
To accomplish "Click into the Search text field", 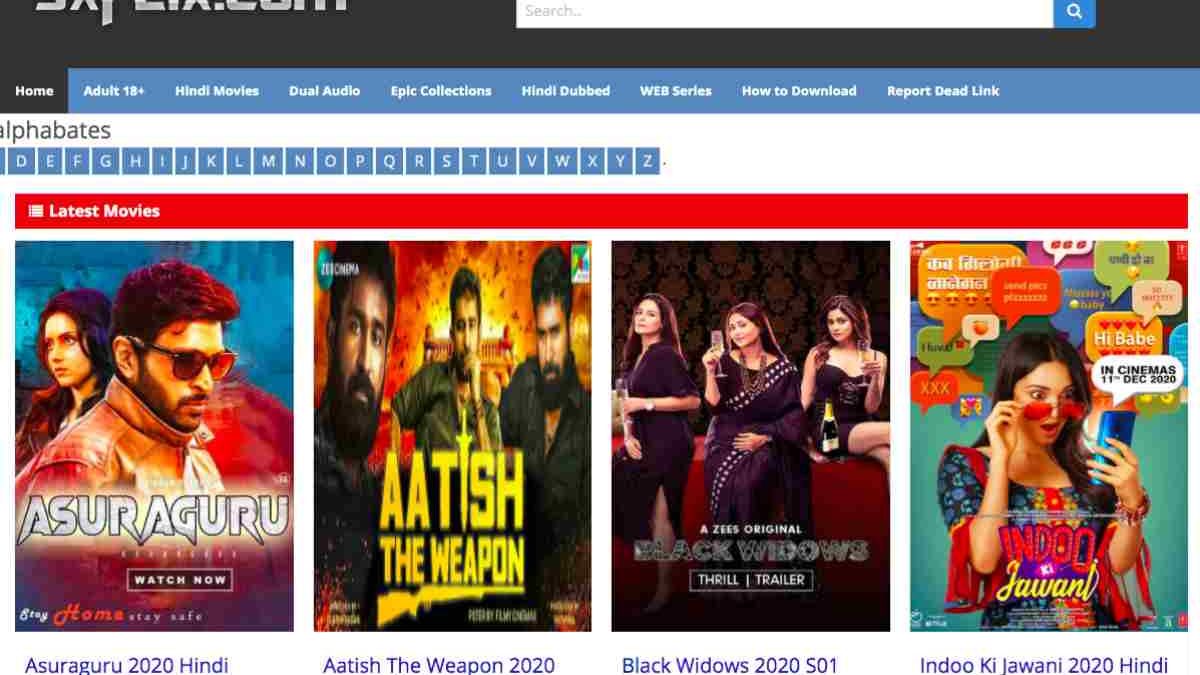I will 785,12.
